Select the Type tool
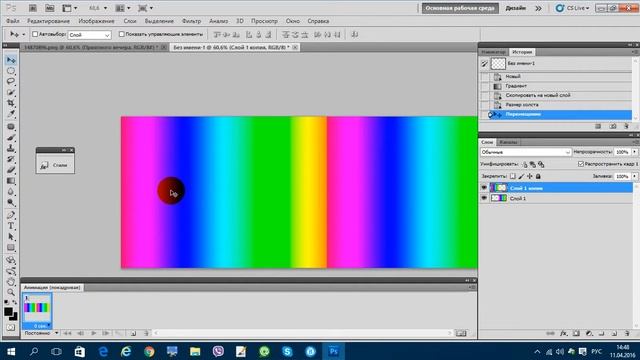 [x=11, y=226]
